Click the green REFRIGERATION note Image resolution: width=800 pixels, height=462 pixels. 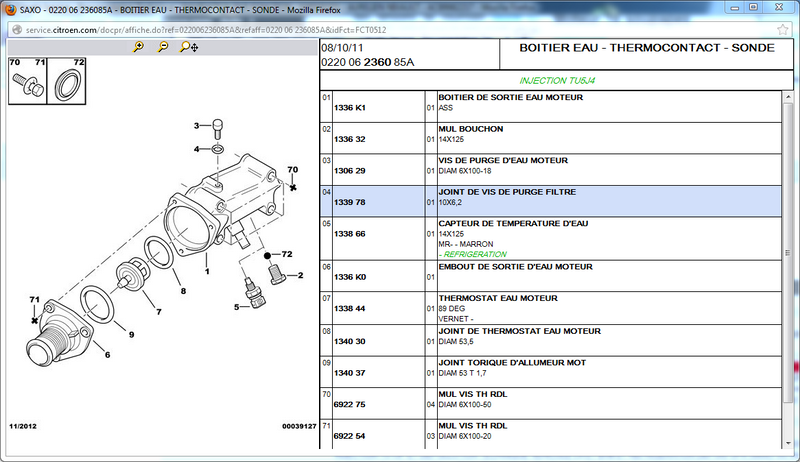[473, 254]
